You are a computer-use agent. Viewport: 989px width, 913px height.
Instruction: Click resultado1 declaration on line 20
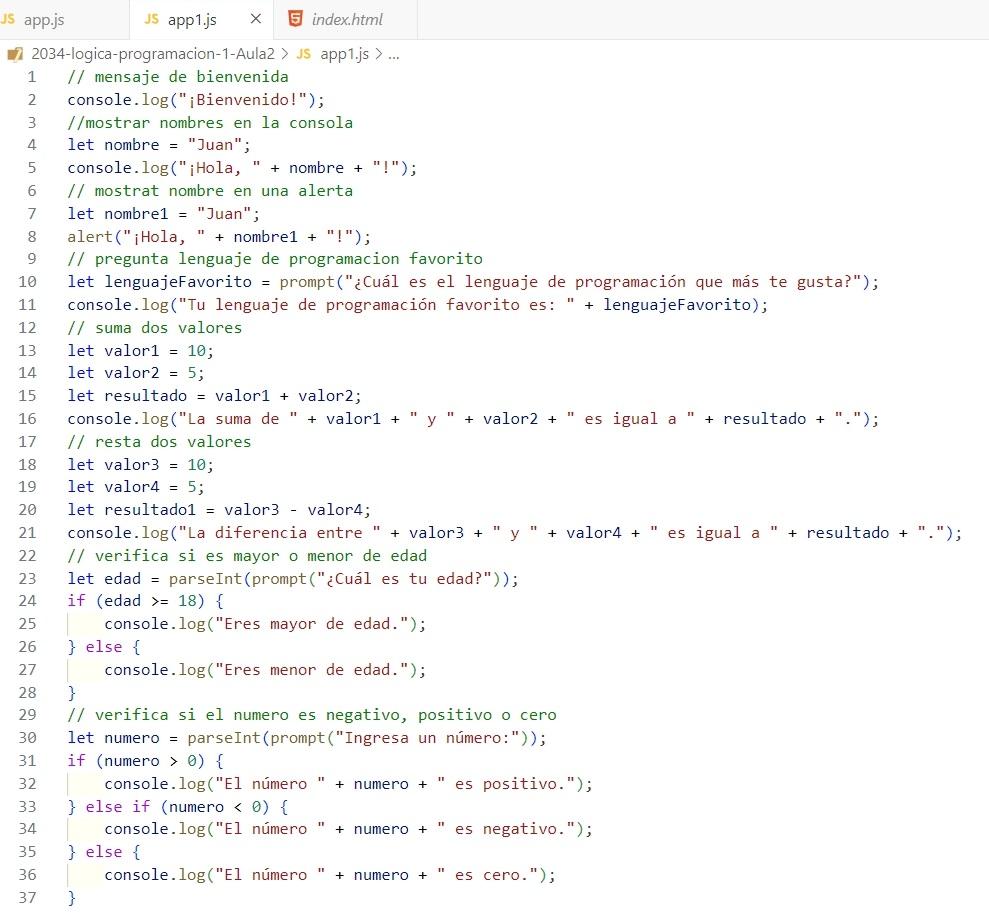pos(150,509)
